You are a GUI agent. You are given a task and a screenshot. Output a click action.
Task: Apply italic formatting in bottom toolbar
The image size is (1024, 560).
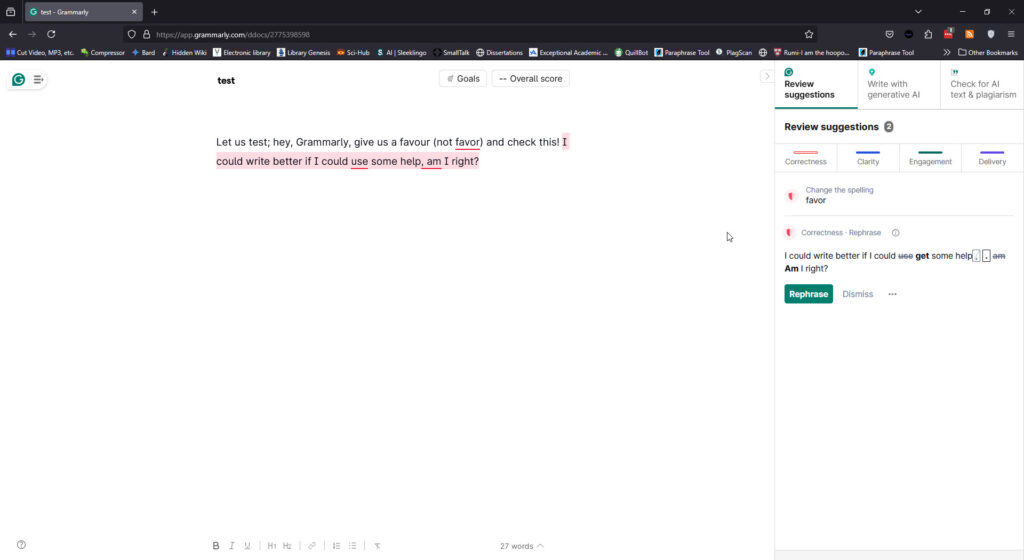(232, 546)
